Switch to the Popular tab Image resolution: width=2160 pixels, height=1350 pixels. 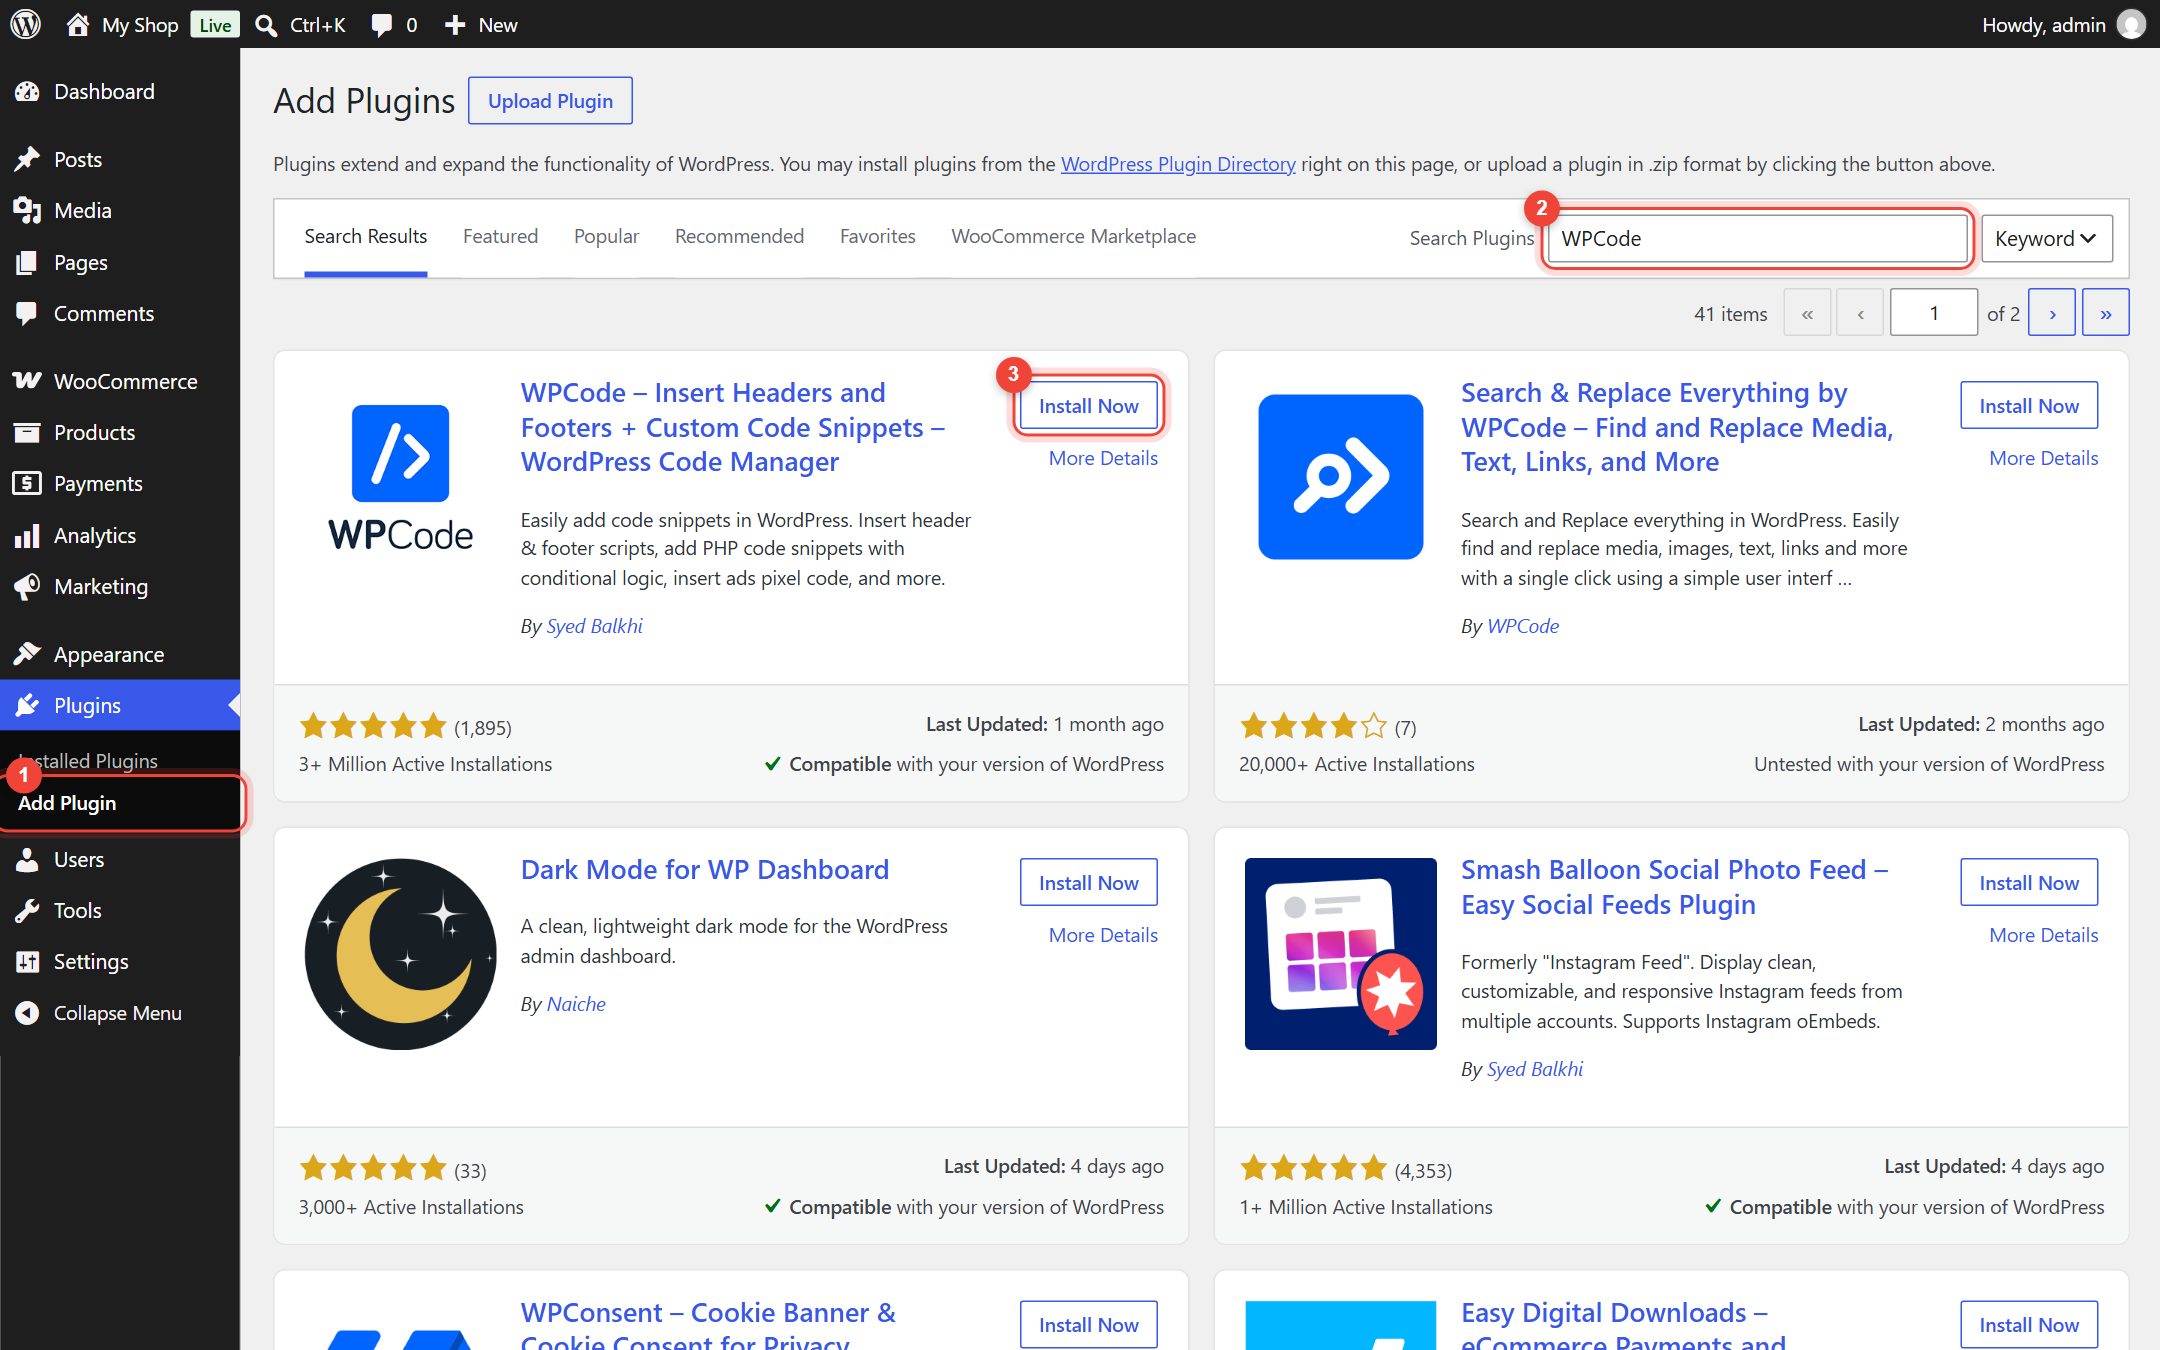click(606, 236)
